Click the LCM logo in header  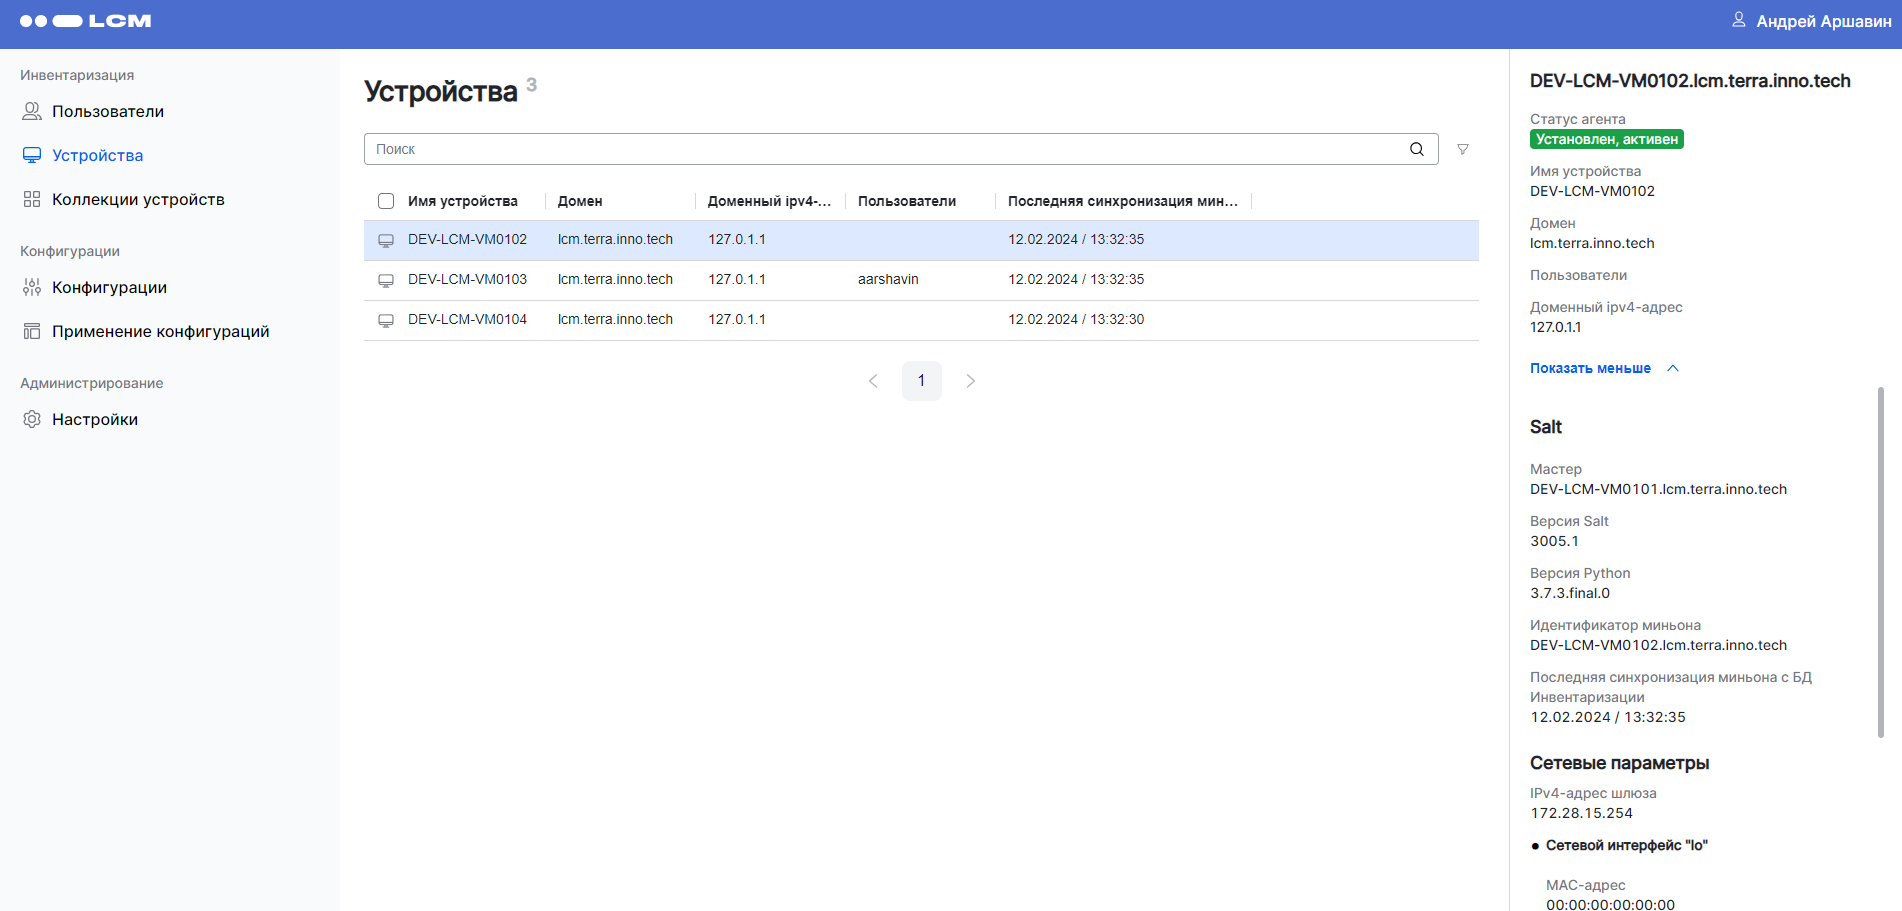point(86,21)
